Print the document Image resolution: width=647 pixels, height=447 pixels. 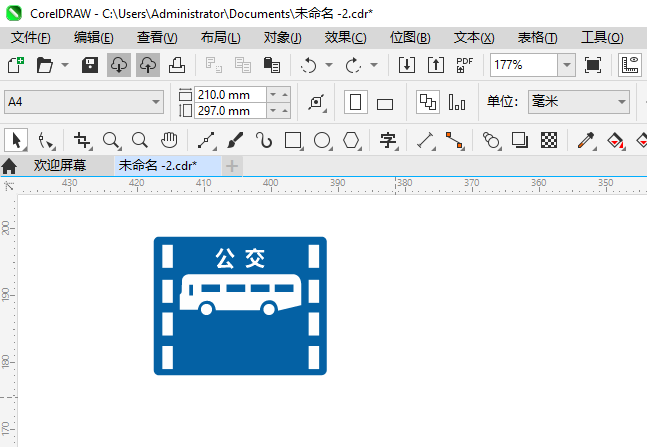tap(177, 65)
